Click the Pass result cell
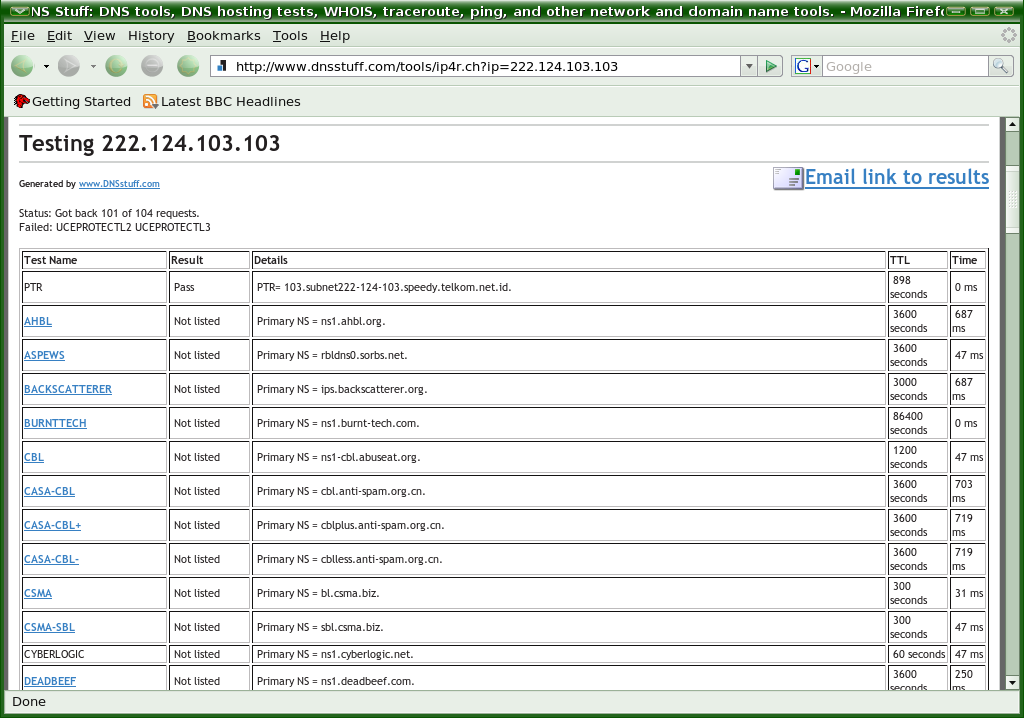The image size is (1024, 718). (209, 287)
